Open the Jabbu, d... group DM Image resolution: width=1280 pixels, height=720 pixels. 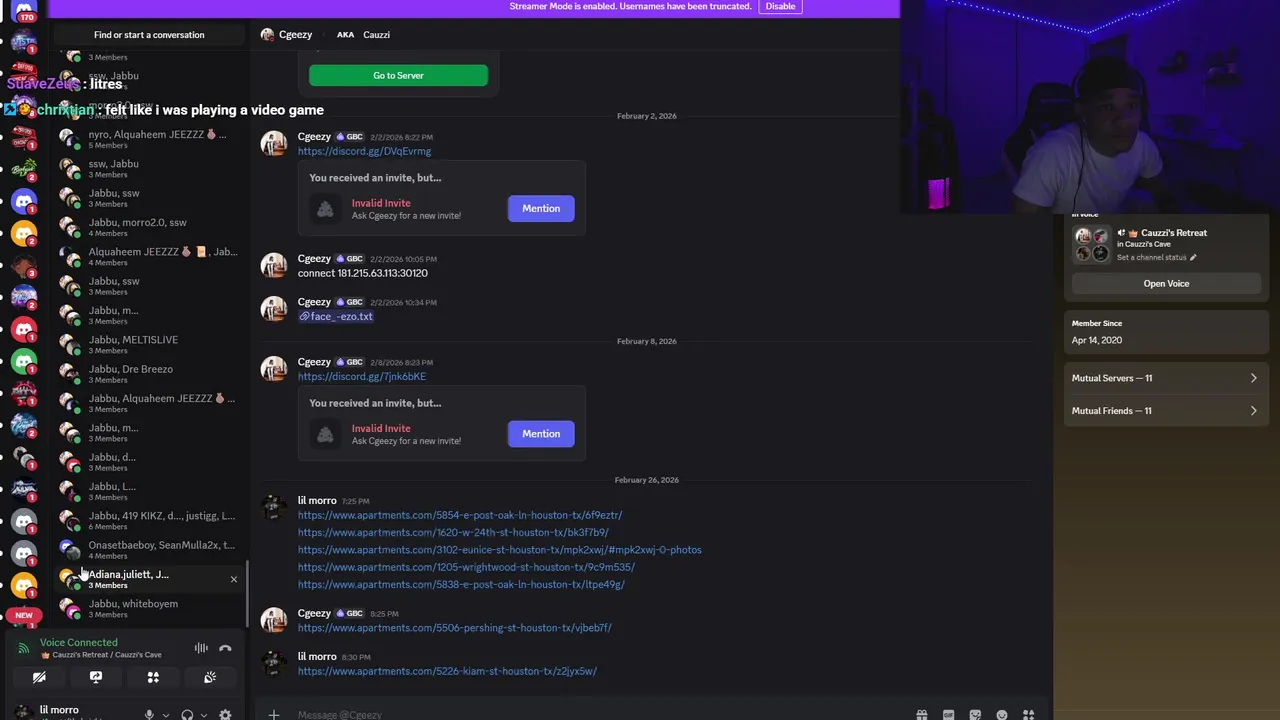(148, 462)
